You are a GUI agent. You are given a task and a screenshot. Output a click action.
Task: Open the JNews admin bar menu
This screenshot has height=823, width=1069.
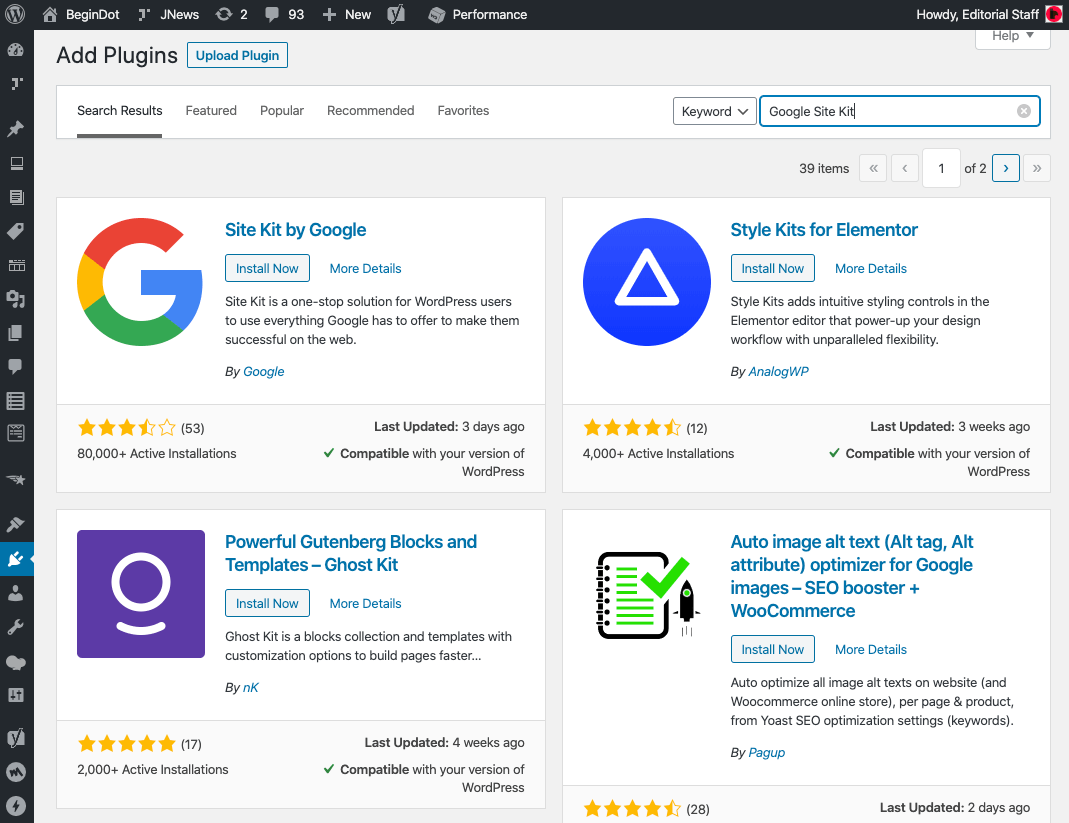(168, 14)
